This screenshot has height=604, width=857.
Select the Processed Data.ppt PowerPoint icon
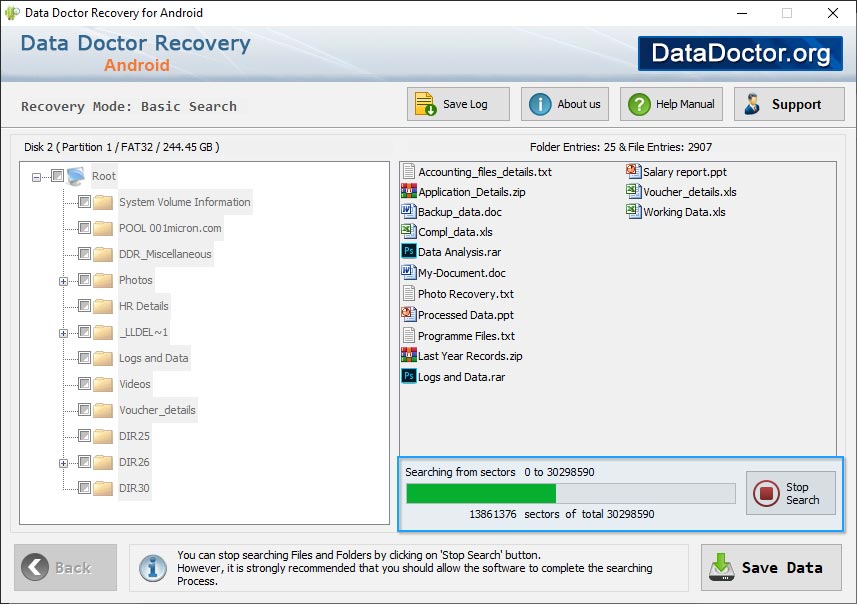pos(409,314)
